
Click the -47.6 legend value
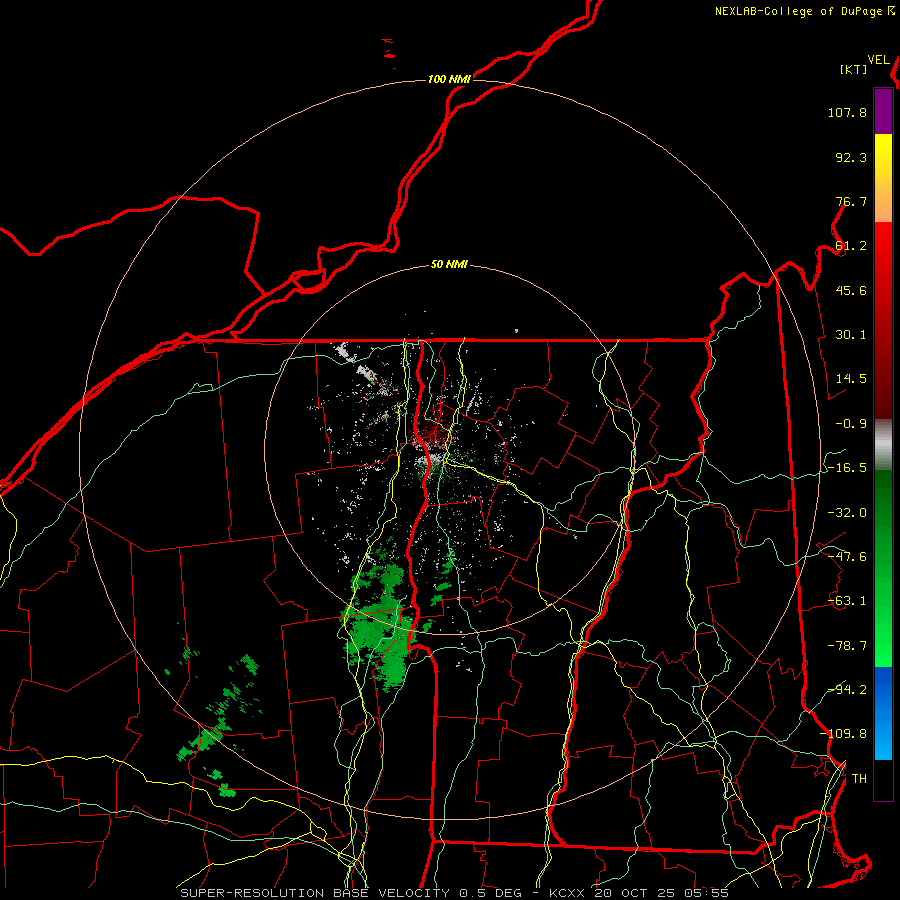tap(847, 557)
